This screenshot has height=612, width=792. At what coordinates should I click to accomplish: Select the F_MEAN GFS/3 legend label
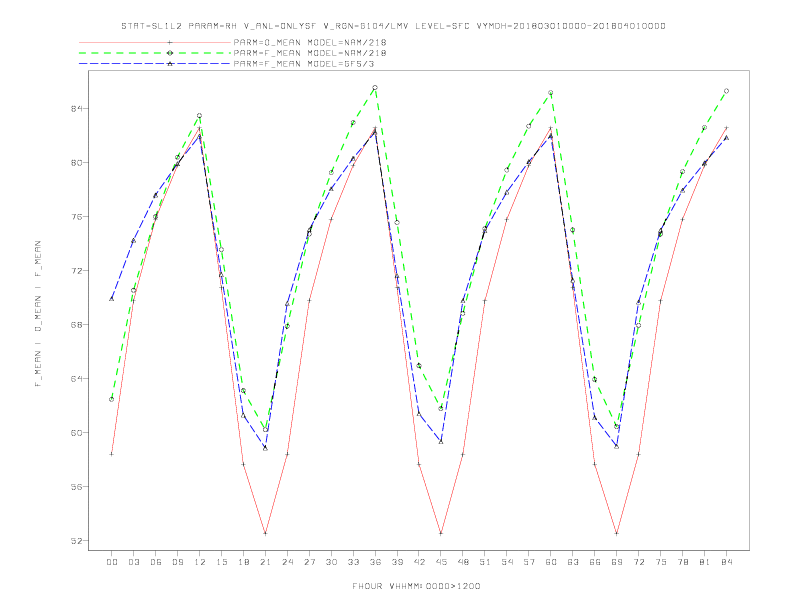tap(304, 64)
